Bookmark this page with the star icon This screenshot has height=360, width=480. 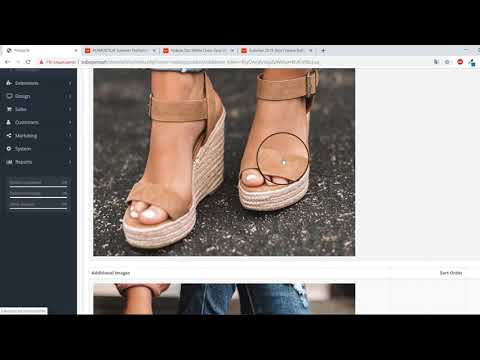(x=447, y=62)
